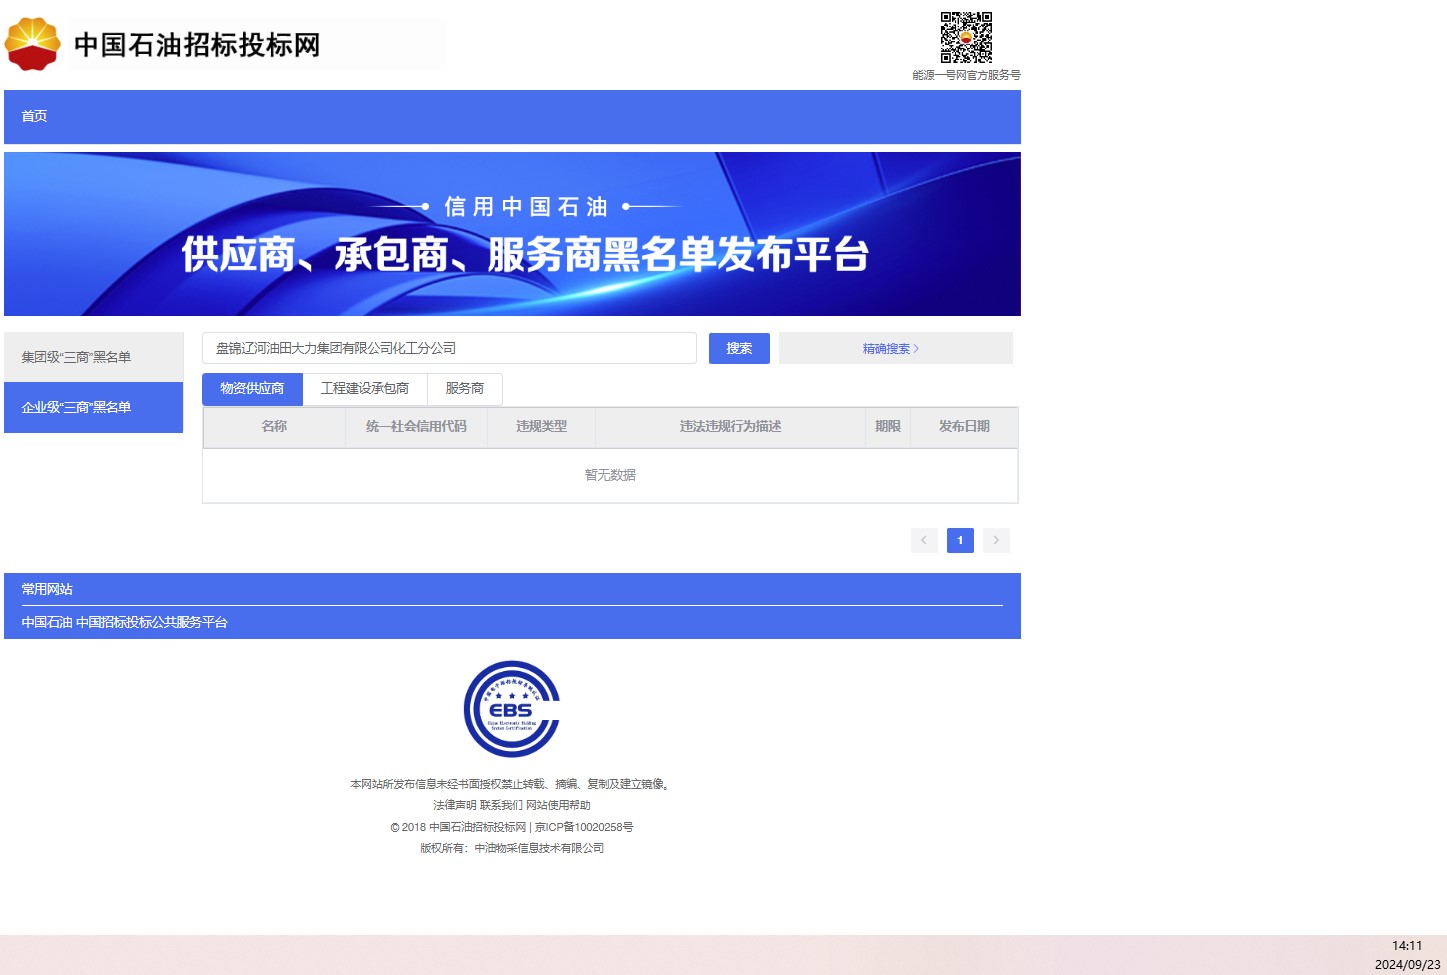This screenshot has height=975, width=1447.
Task: Switch to the 工程建设承包商 tab
Action: [x=365, y=388]
